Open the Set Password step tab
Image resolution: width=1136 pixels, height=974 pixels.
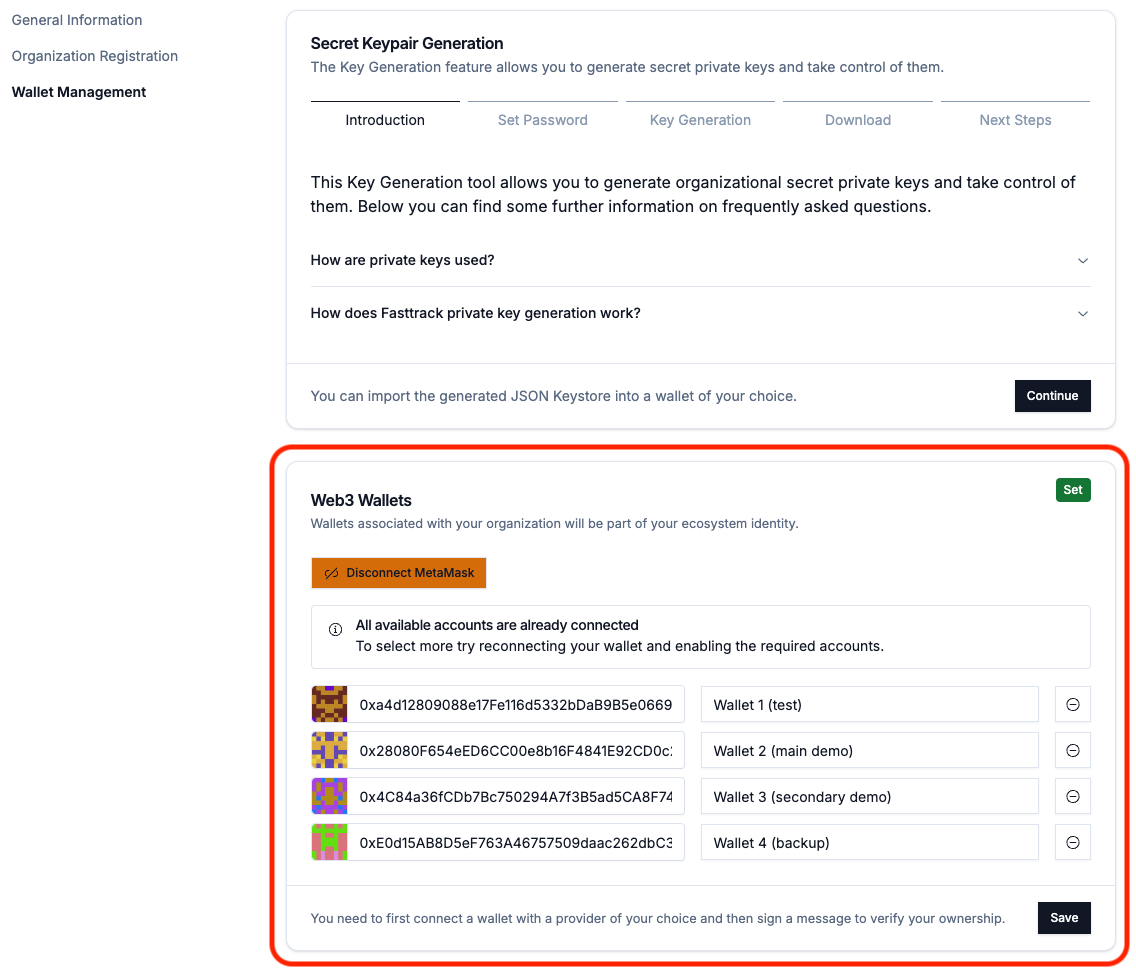(542, 120)
